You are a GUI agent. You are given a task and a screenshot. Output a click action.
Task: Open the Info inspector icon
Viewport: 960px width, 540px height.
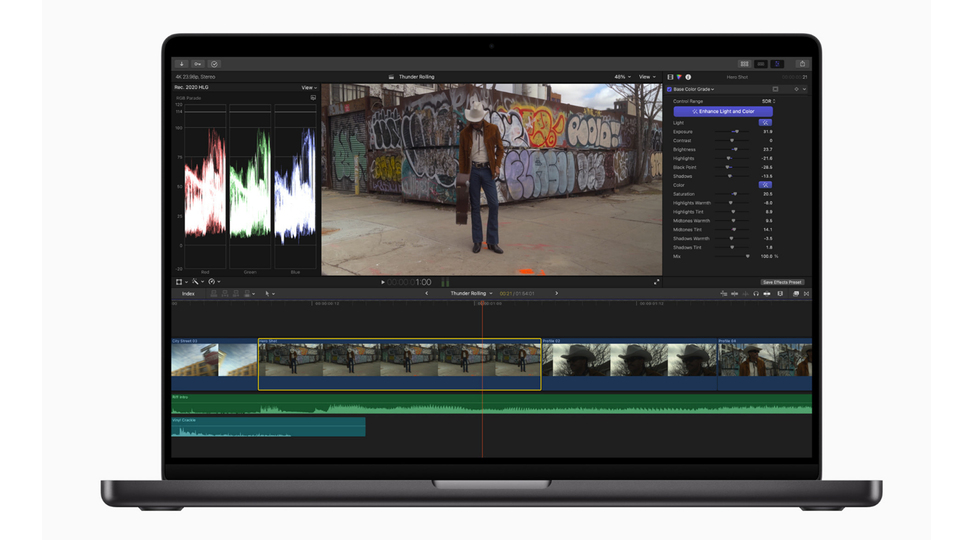coord(688,77)
